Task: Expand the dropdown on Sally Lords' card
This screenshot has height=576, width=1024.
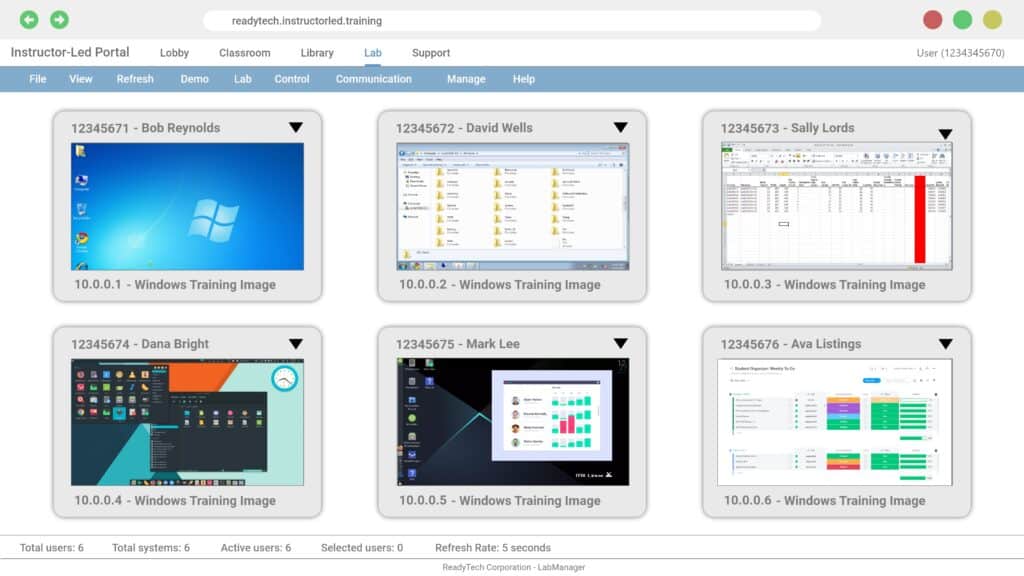Action: coord(946,131)
